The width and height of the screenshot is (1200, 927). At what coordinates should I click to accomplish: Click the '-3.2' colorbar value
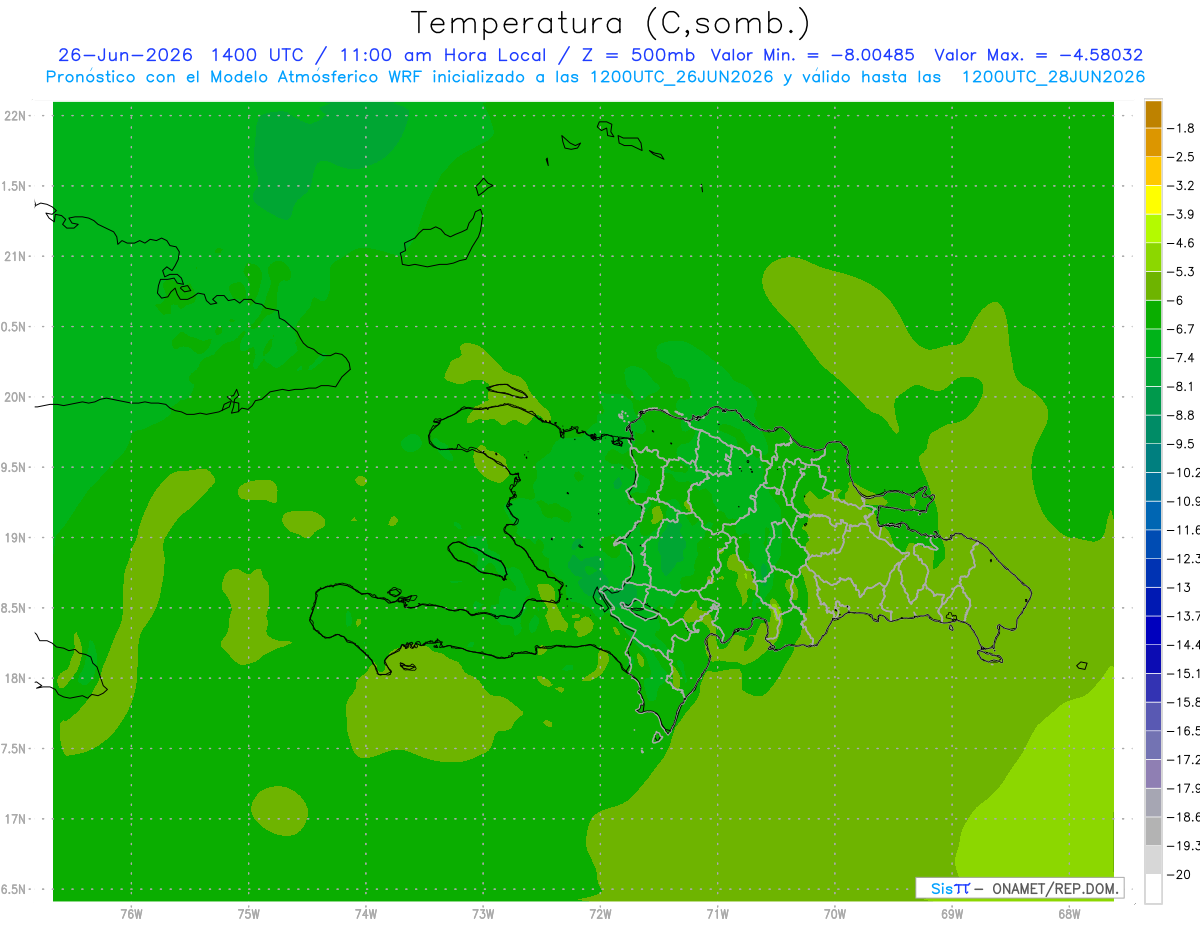pos(1182,186)
